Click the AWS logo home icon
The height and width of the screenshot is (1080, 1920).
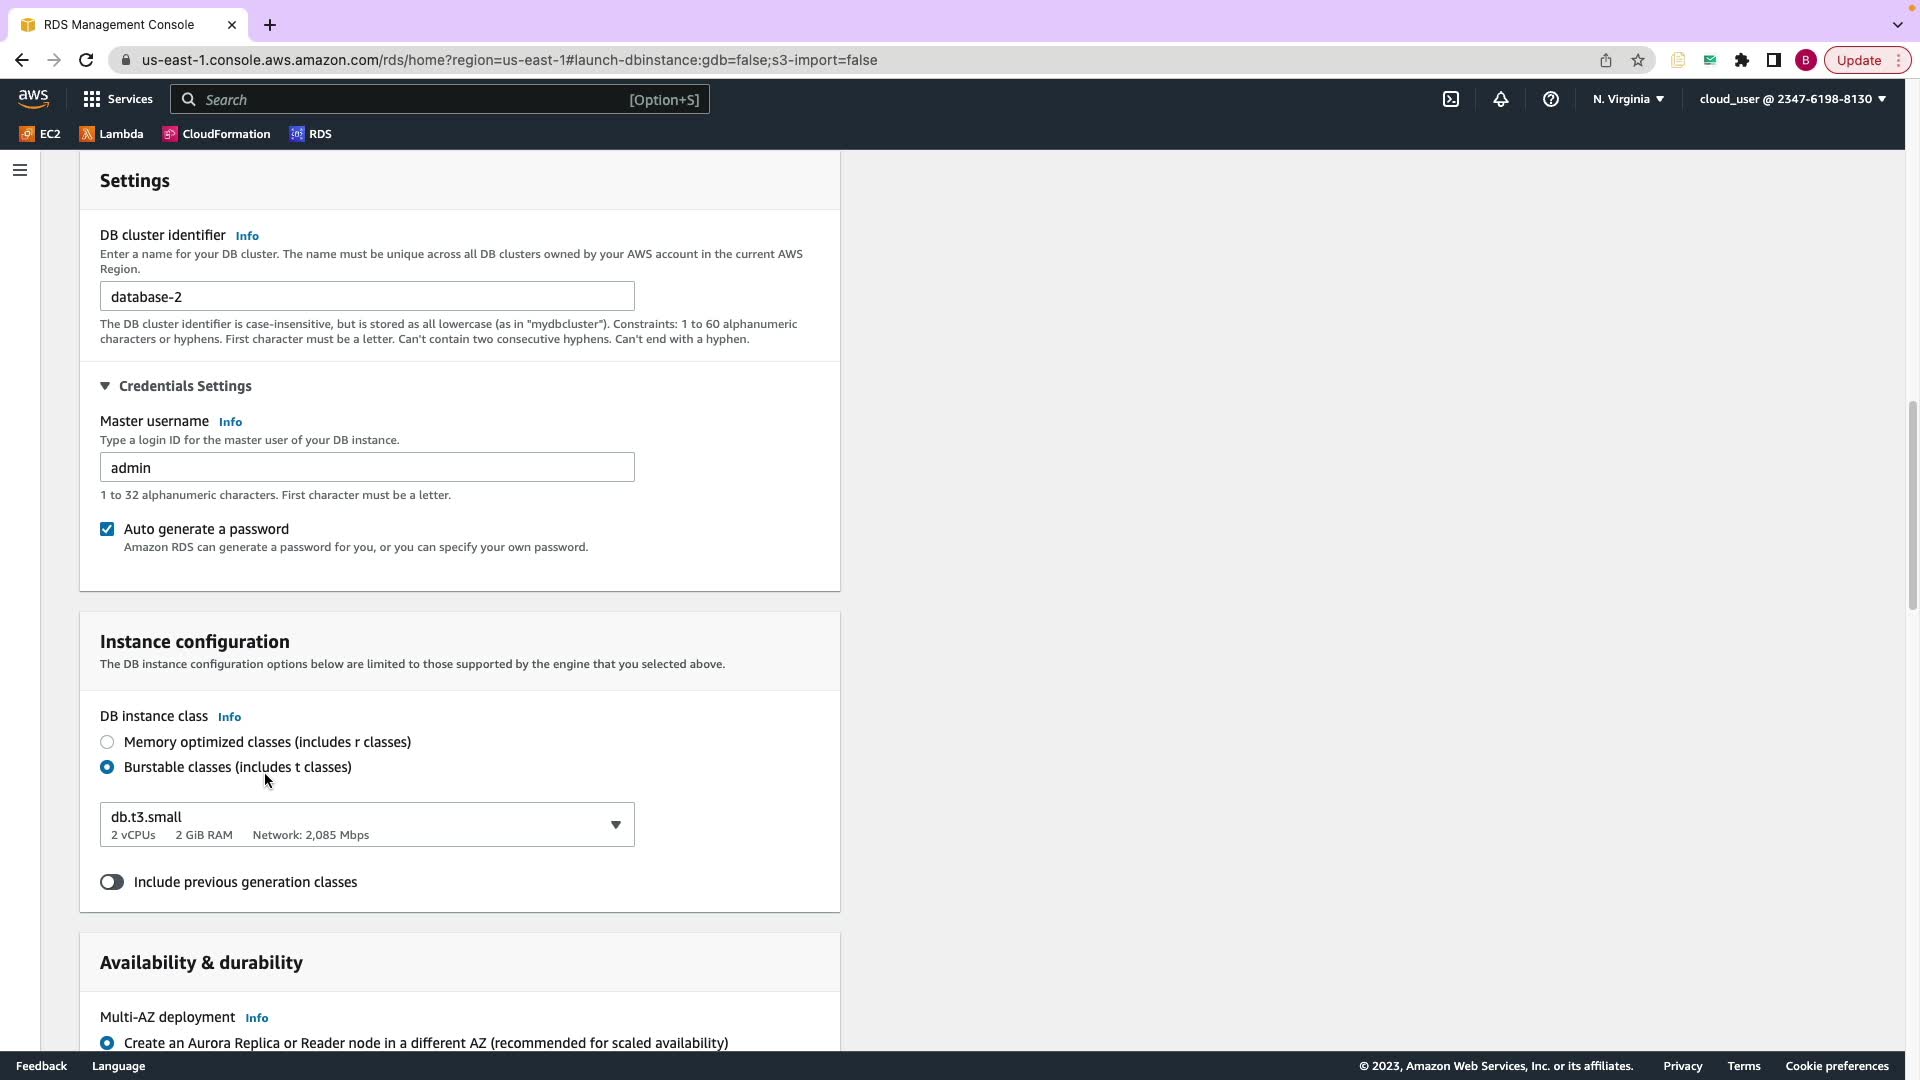pos(33,98)
